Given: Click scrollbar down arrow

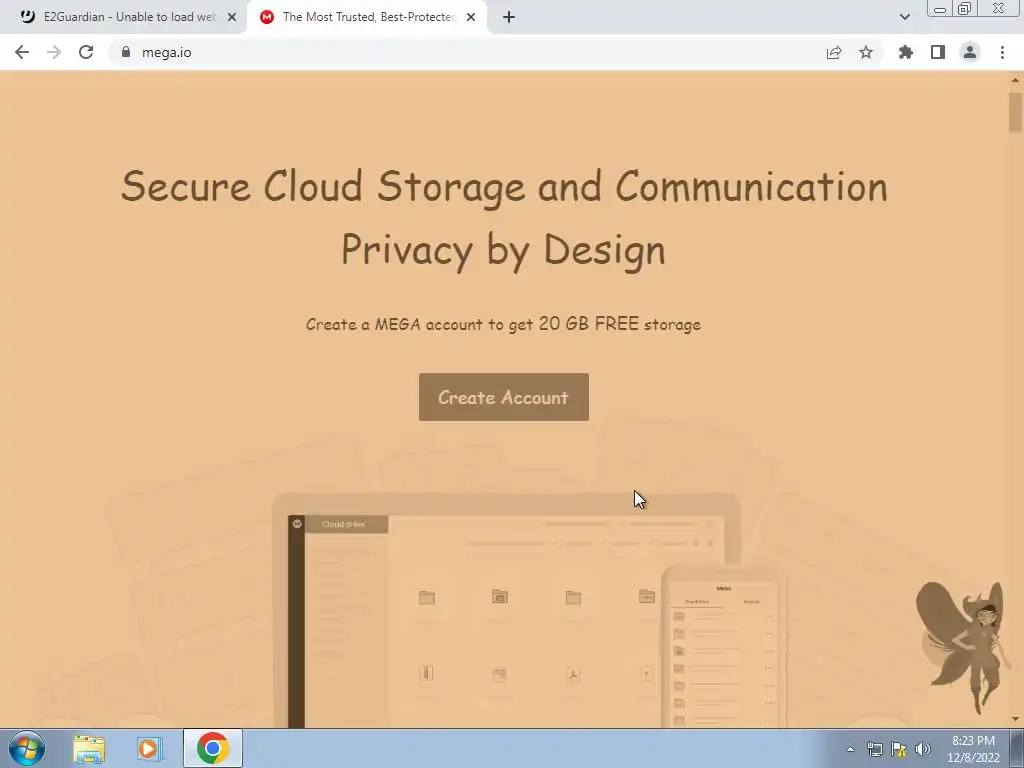Looking at the screenshot, I should tap(1015, 719).
